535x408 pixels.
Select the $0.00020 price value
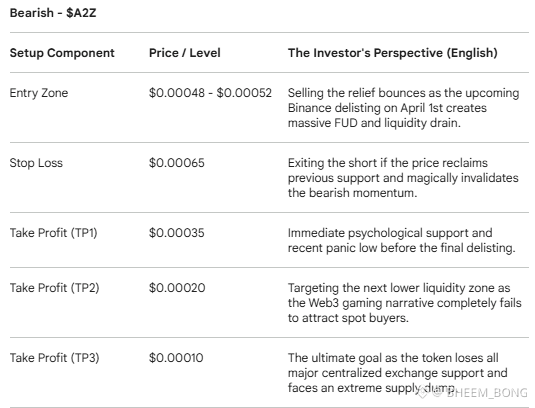point(177,288)
